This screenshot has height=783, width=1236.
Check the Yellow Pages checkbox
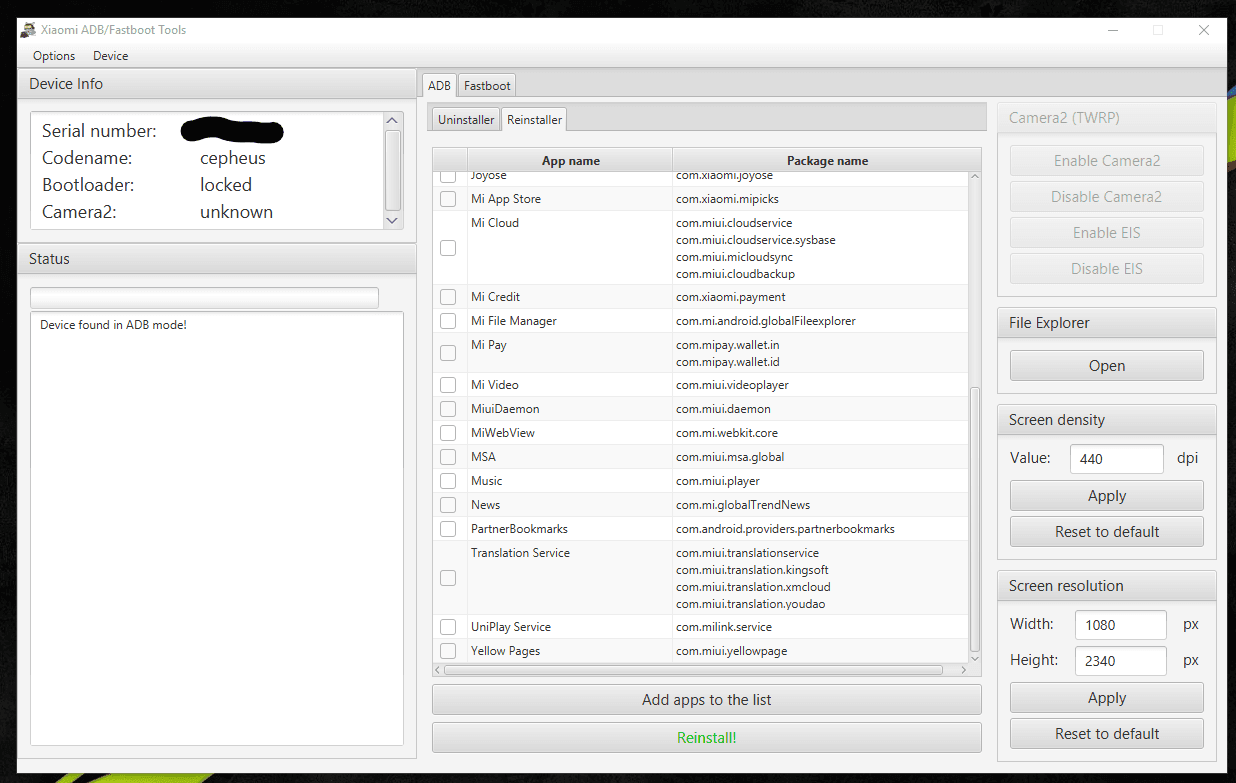click(448, 651)
